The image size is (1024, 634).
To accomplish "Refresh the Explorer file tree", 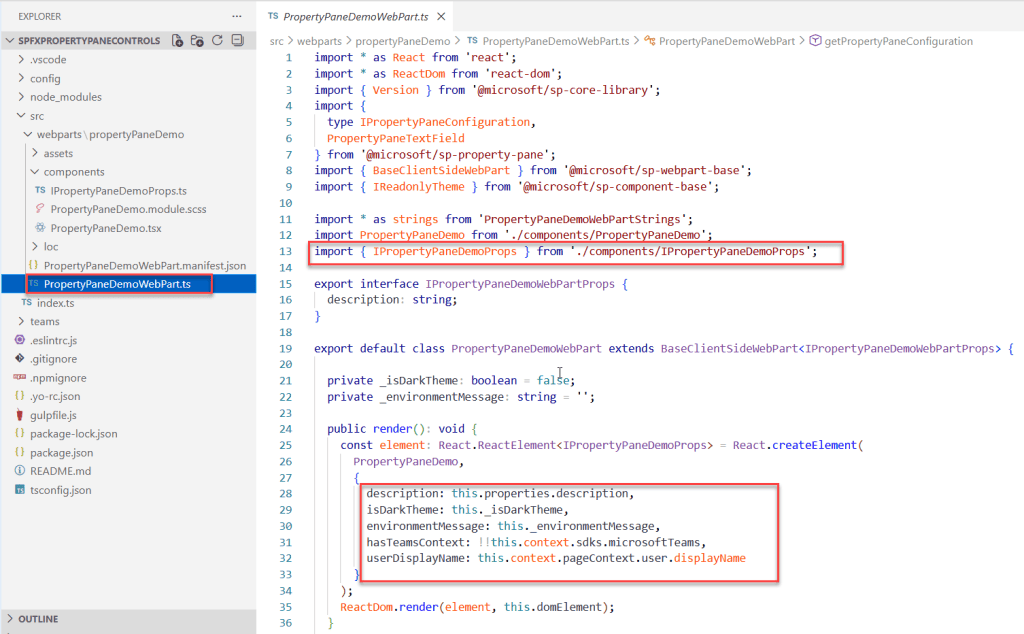I will click(217, 40).
